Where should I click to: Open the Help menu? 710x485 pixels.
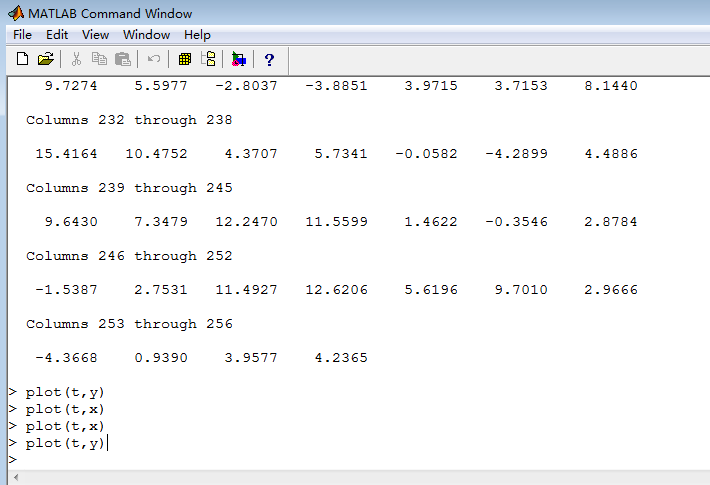tap(197, 35)
